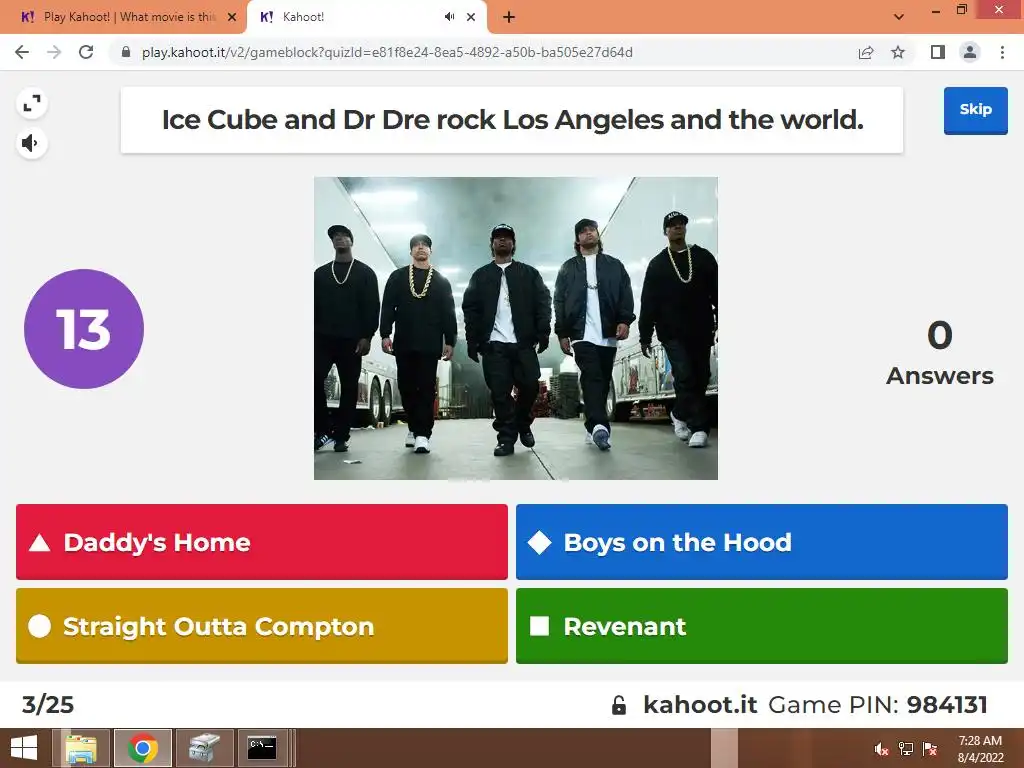
Task: Click the purple countdown timer circle
Action: click(x=84, y=329)
